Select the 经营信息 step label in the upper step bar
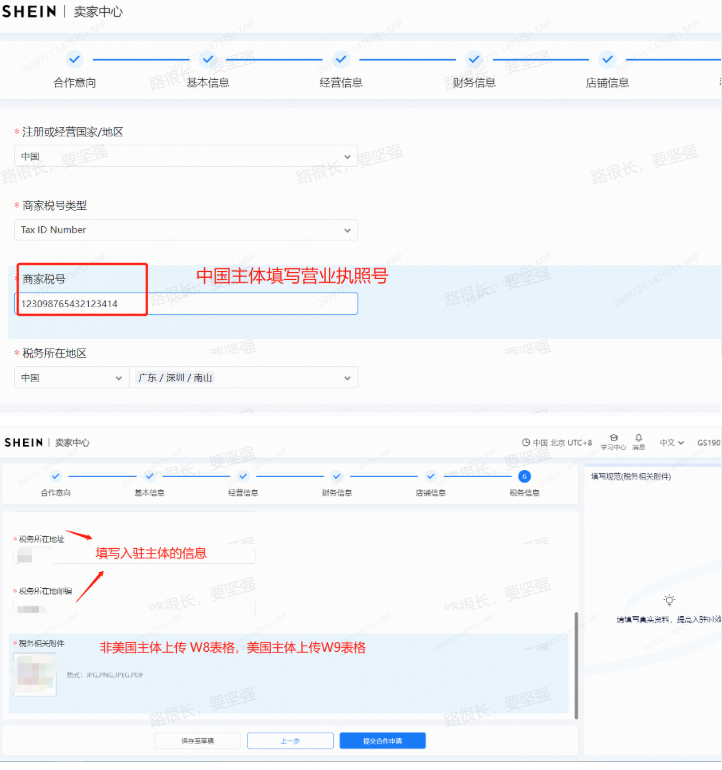Image resolution: width=722 pixels, height=770 pixels. pyautogui.click(x=341, y=82)
